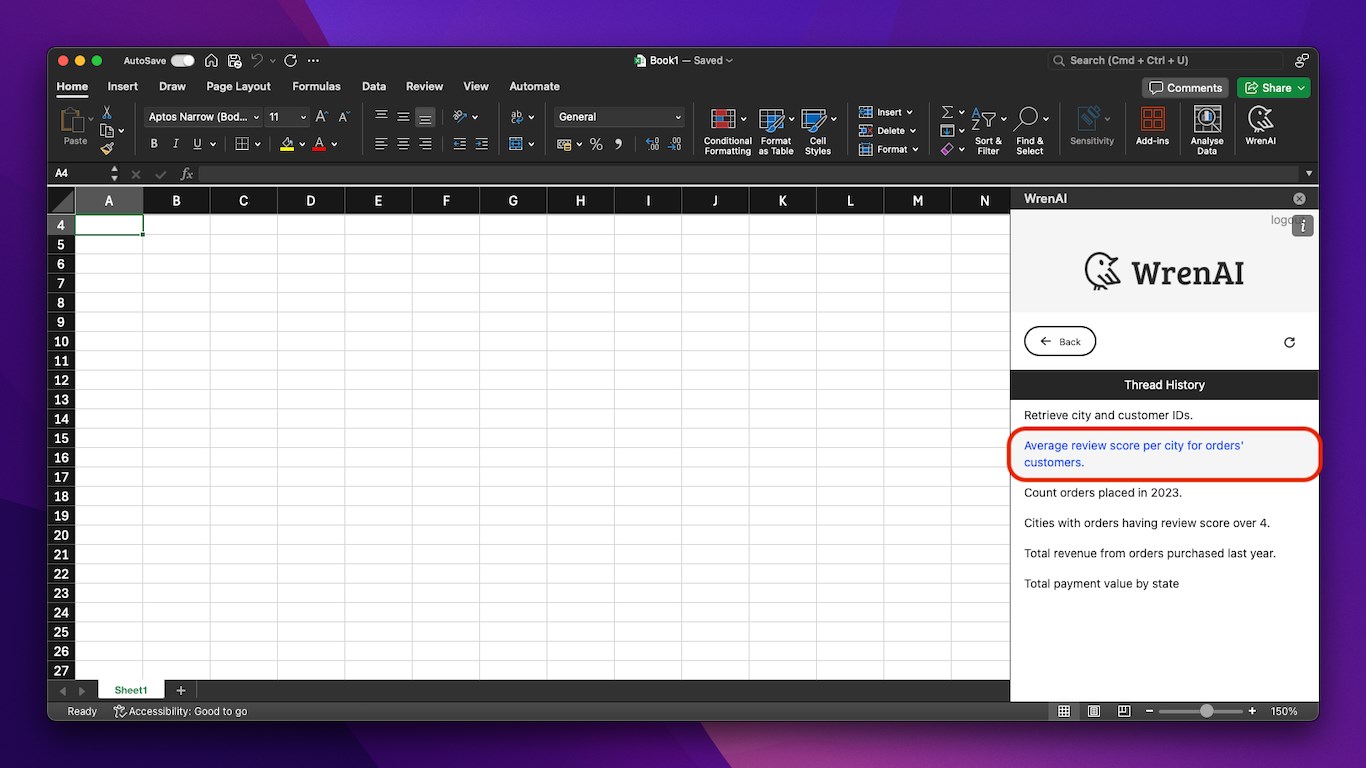The width and height of the screenshot is (1366, 768).
Task: Switch to the Insert ribbon tab
Action: pyautogui.click(x=123, y=87)
